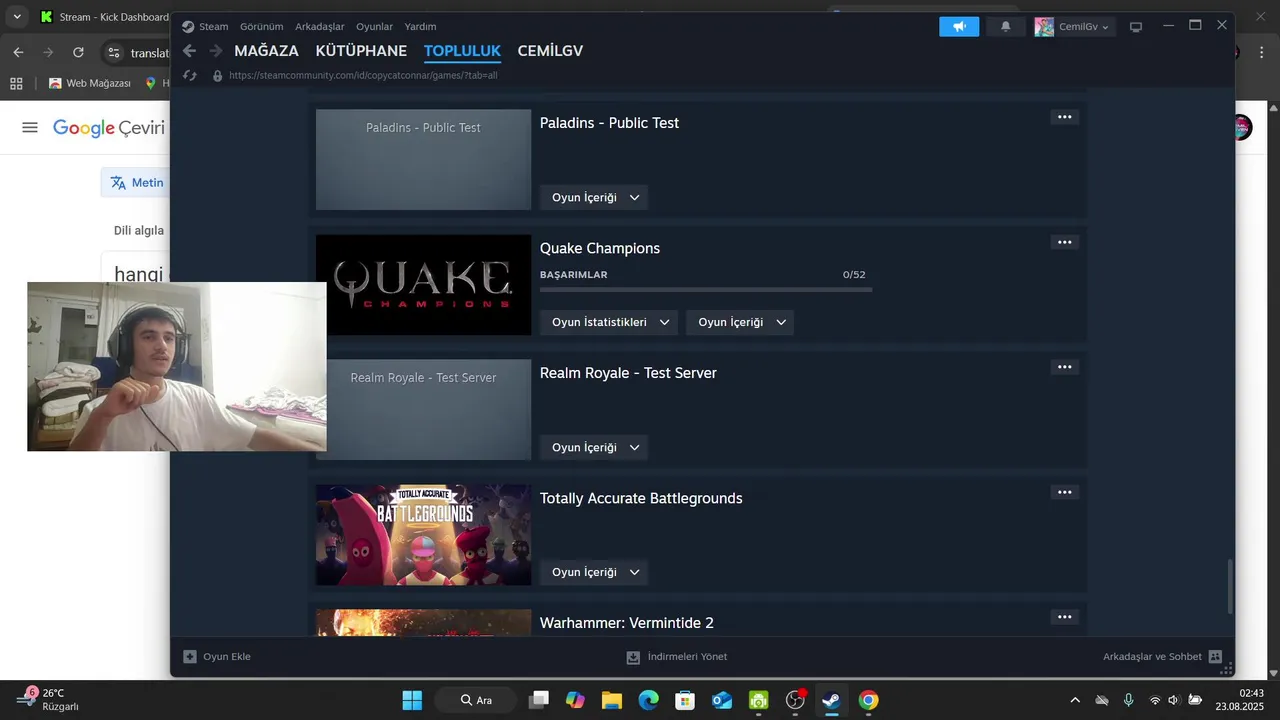Open more options for Paladins - Public Test
Image resolution: width=1280 pixels, height=720 pixels.
(1064, 117)
